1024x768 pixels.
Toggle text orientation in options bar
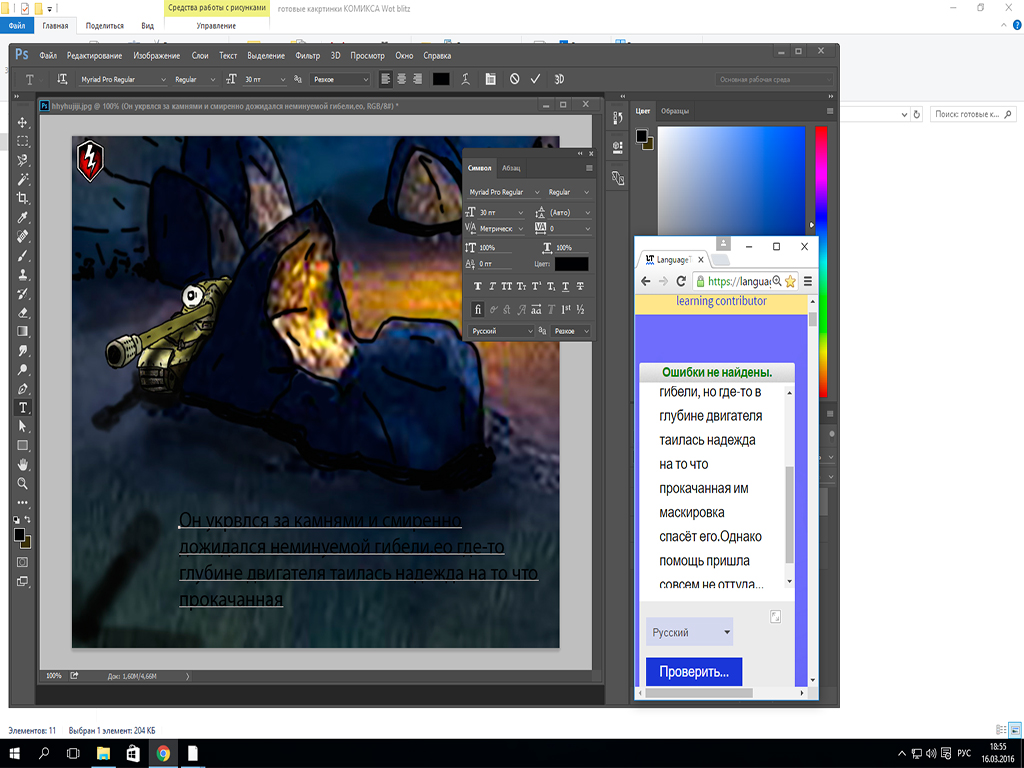pos(62,79)
